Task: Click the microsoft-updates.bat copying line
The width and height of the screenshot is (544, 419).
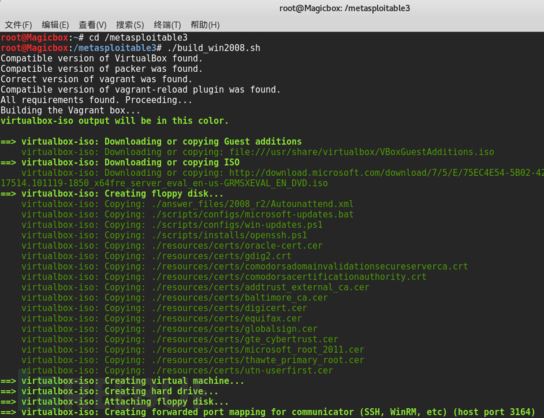Action: [x=187, y=214]
